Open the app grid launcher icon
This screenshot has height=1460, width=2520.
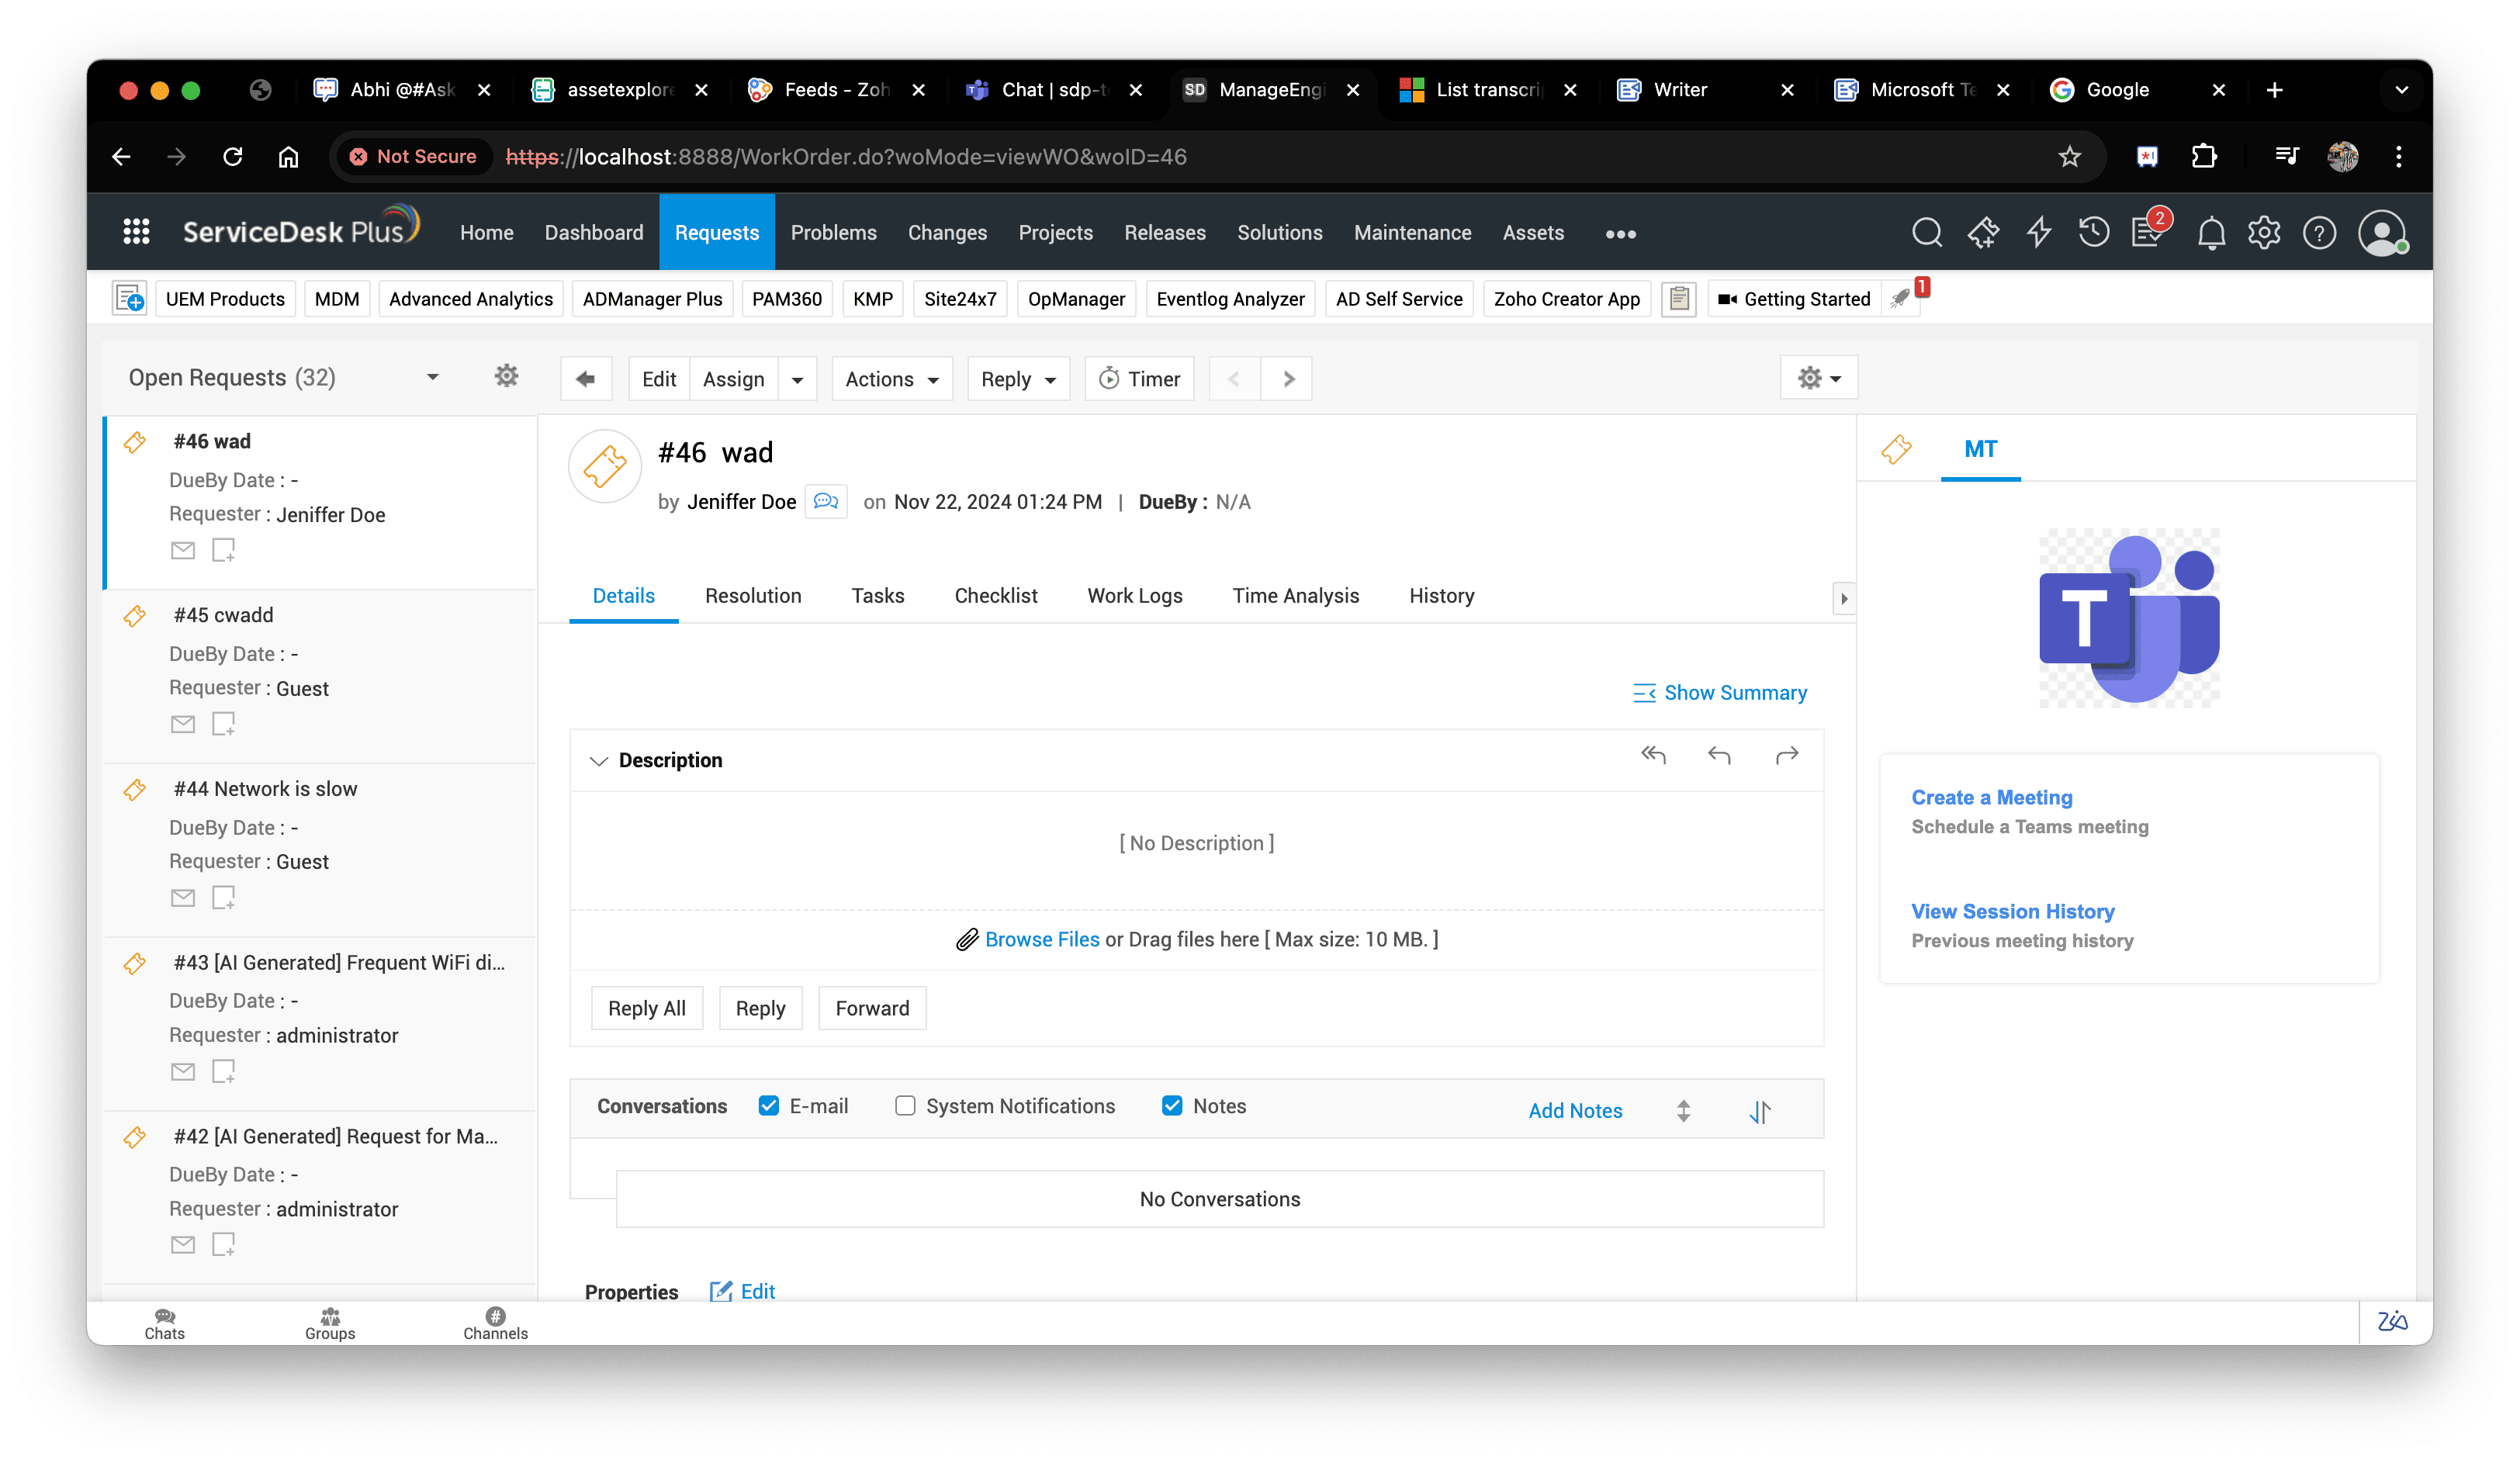tap(136, 232)
